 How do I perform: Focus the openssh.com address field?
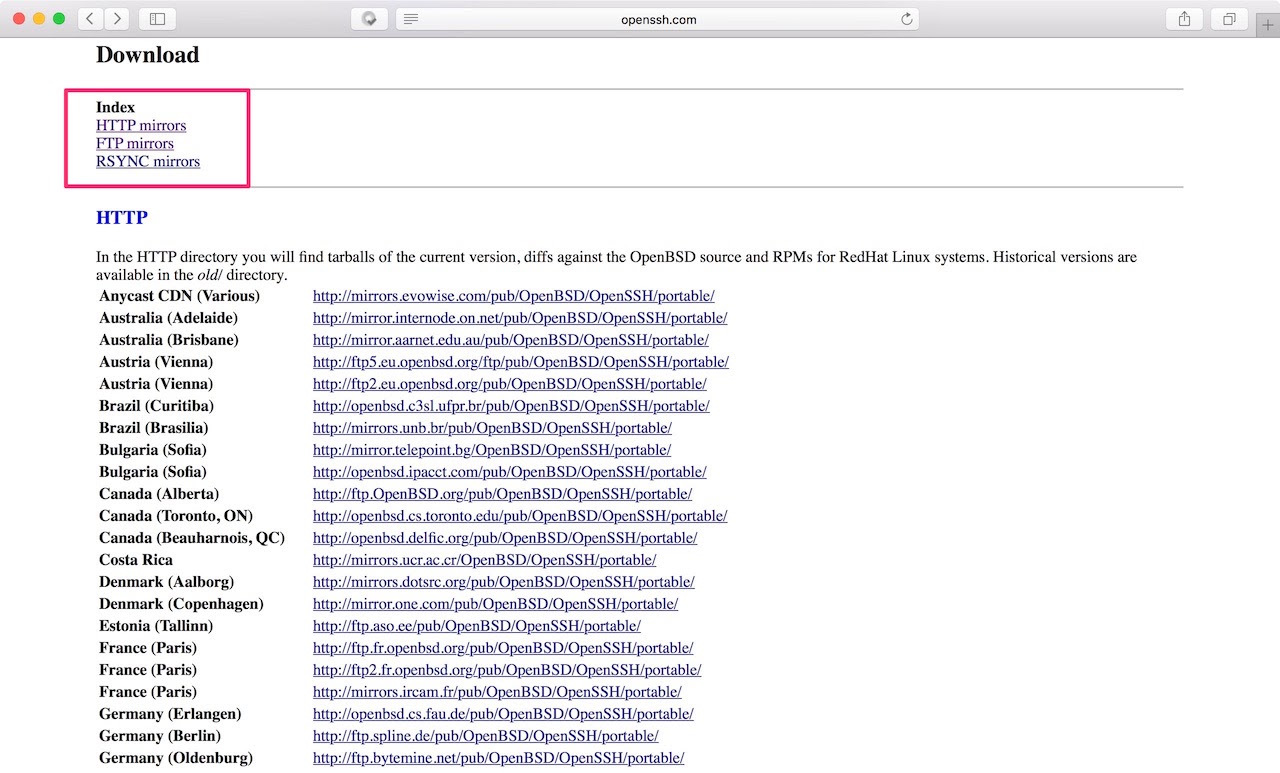point(657,19)
